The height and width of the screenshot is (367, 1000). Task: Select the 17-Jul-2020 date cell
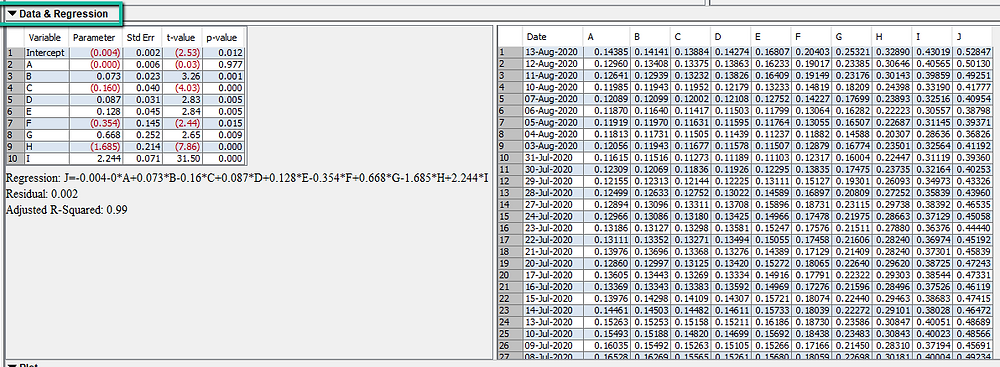(x=552, y=276)
